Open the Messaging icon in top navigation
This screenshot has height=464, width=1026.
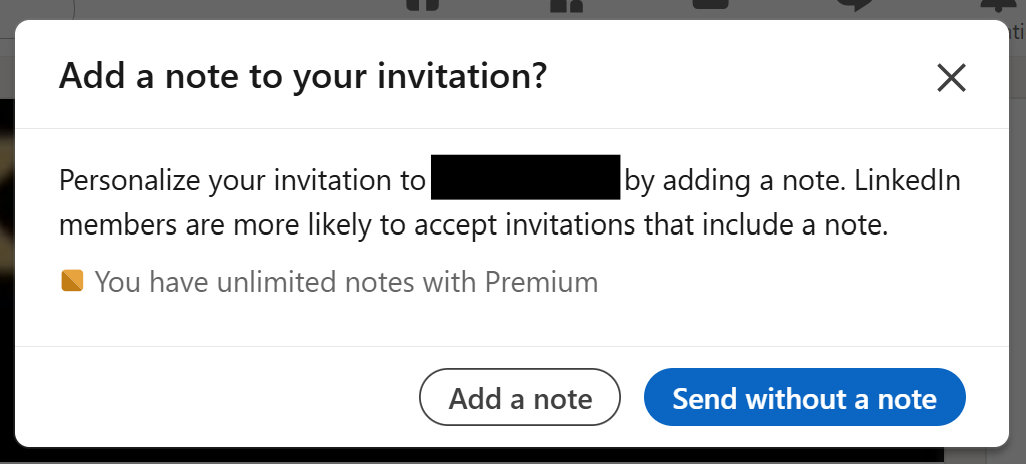[x=855, y=6]
